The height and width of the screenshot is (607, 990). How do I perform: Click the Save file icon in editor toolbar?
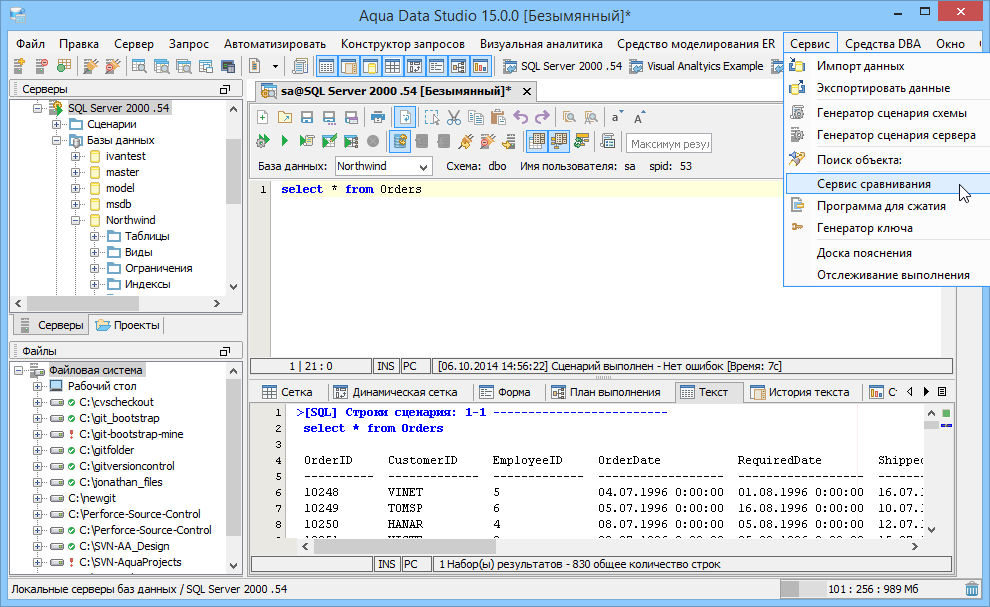click(306, 117)
